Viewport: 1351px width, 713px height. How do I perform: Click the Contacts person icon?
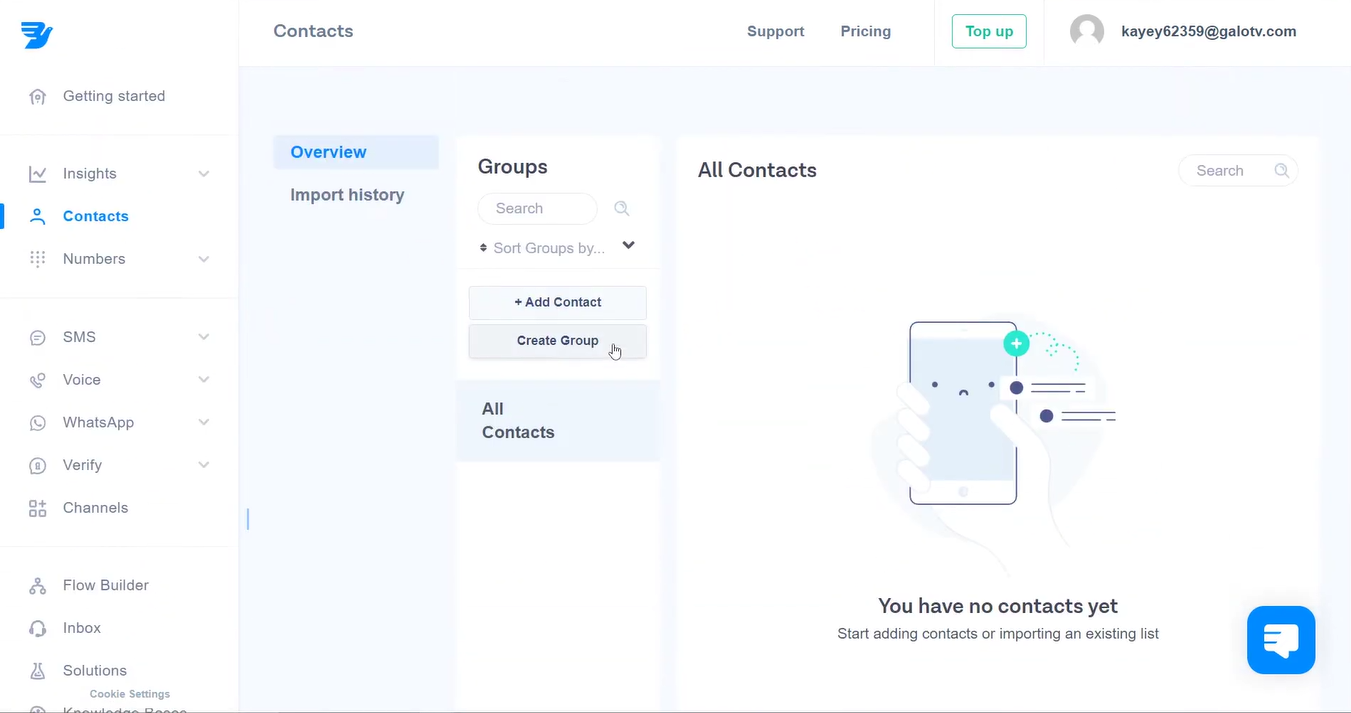coord(38,216)
